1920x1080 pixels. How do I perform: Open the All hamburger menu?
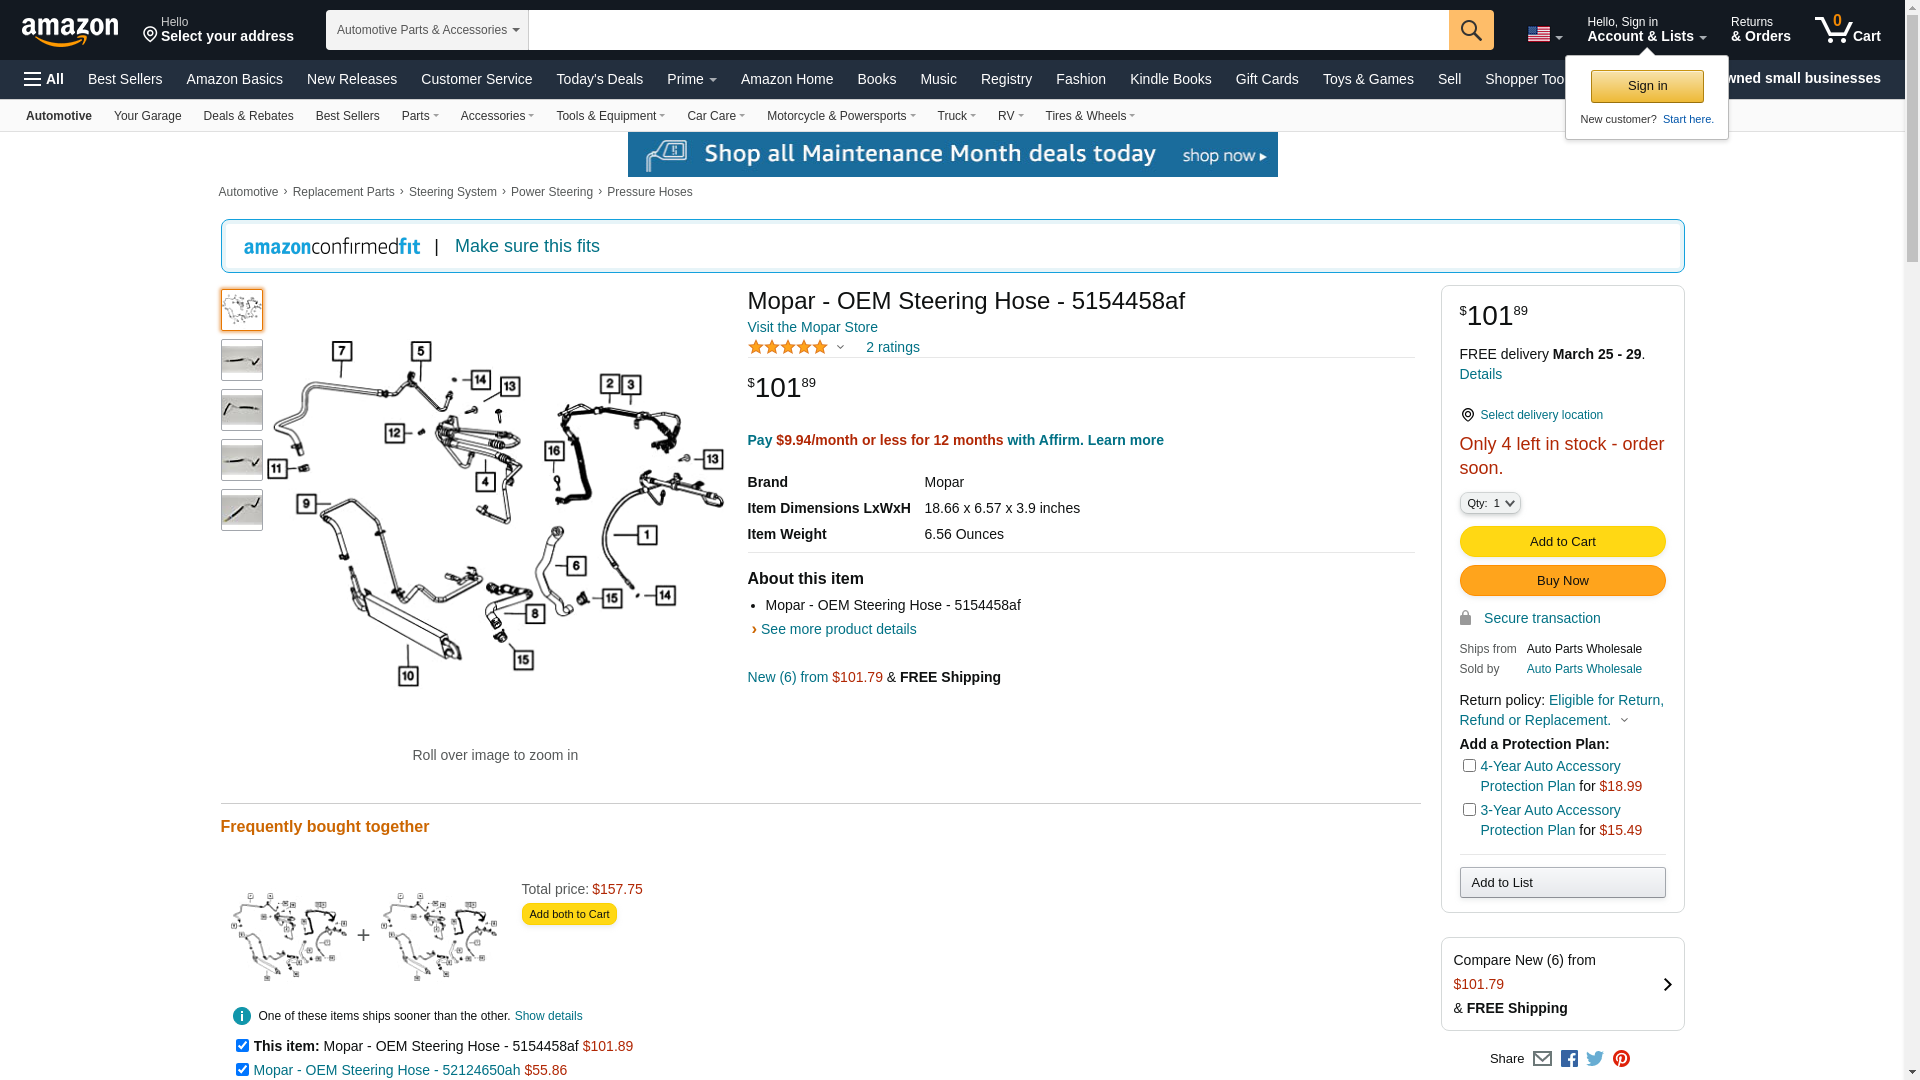(44, 79)
